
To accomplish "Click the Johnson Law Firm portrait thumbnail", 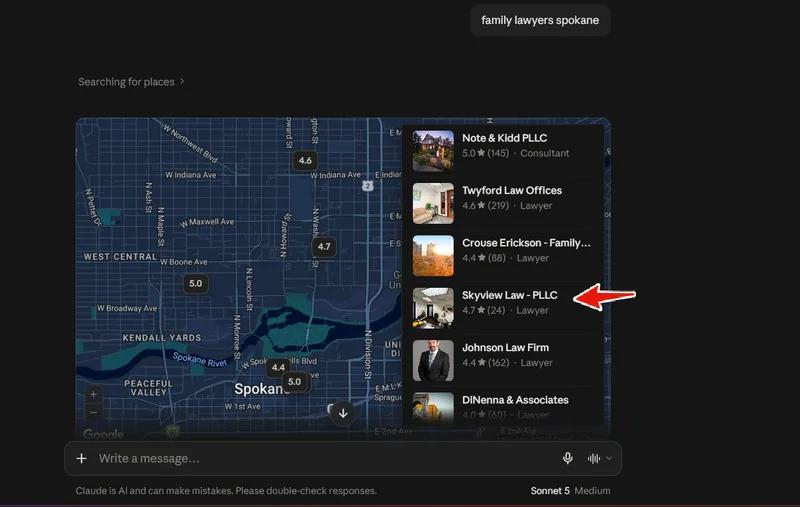I will coord(433,361).
